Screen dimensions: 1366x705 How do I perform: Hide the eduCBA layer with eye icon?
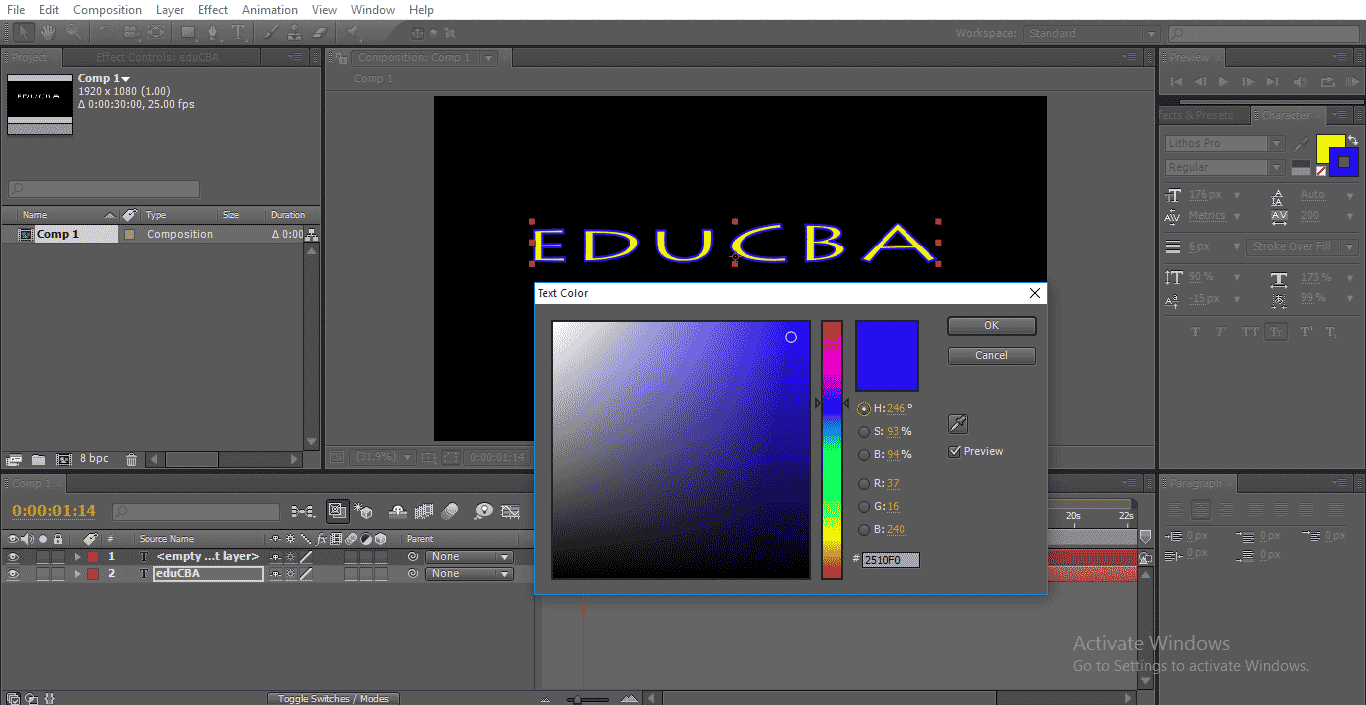point(13,574)
